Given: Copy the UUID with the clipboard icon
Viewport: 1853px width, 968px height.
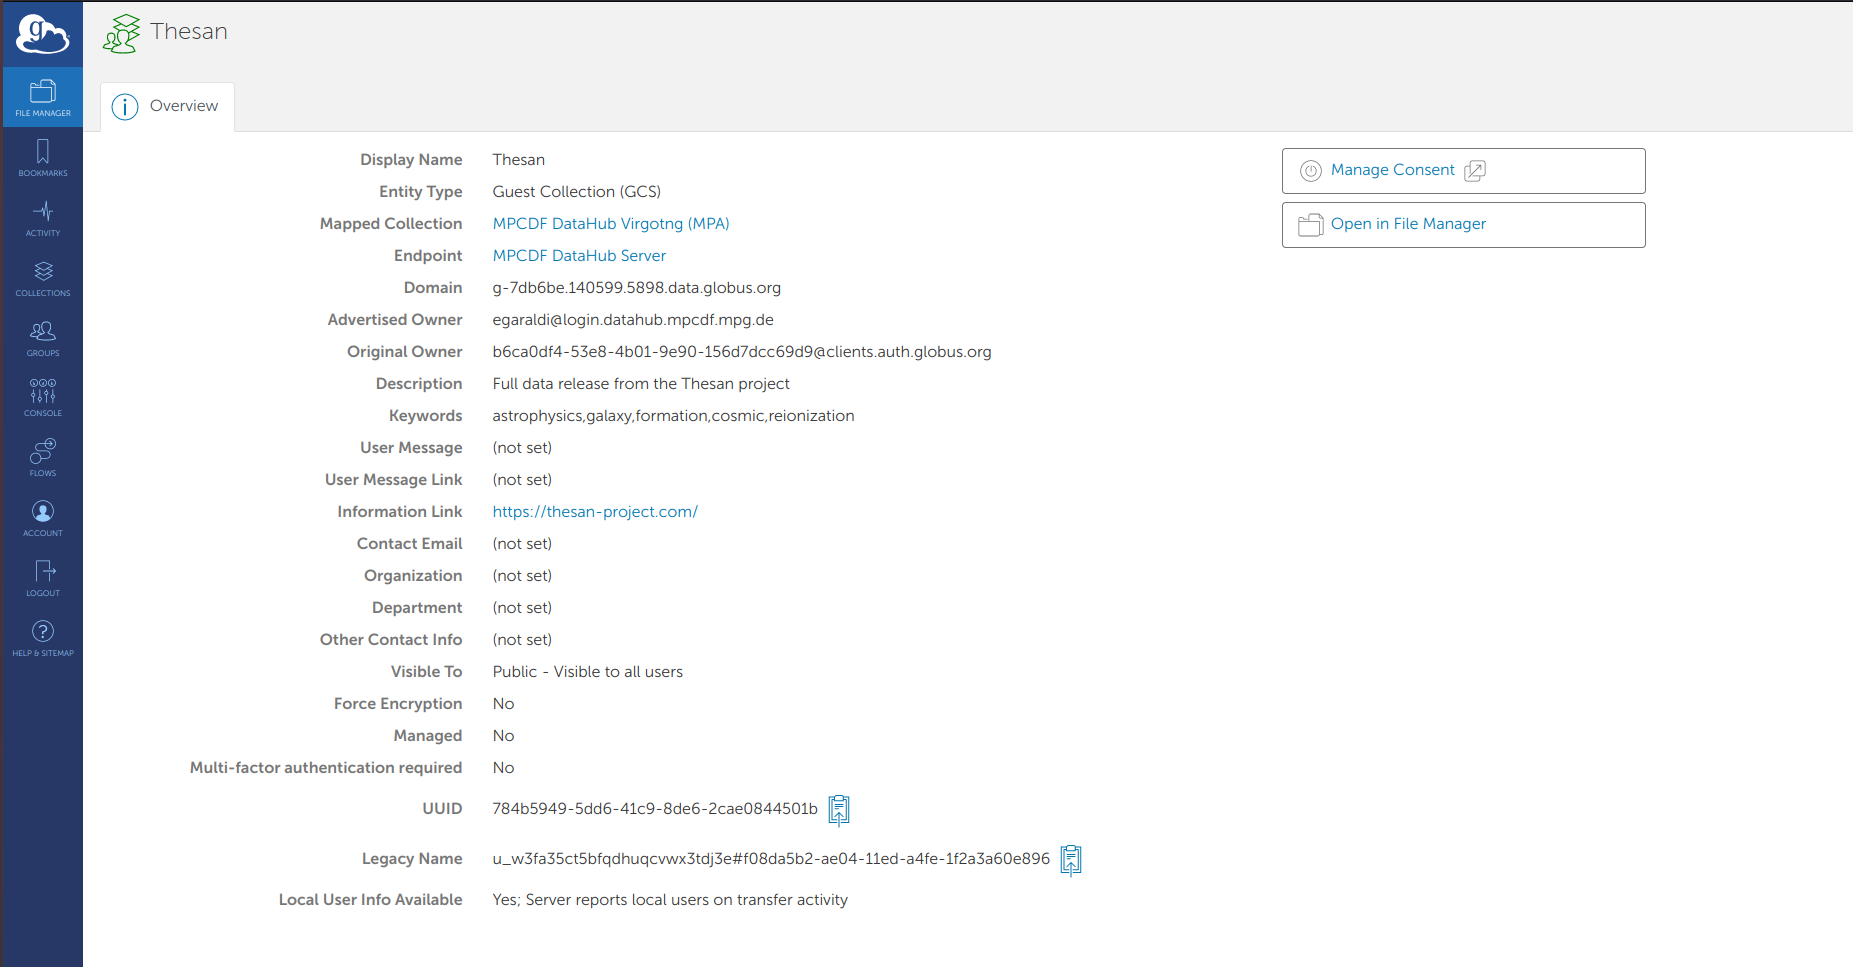Looking at the screenshot, I should pos(839,810).
